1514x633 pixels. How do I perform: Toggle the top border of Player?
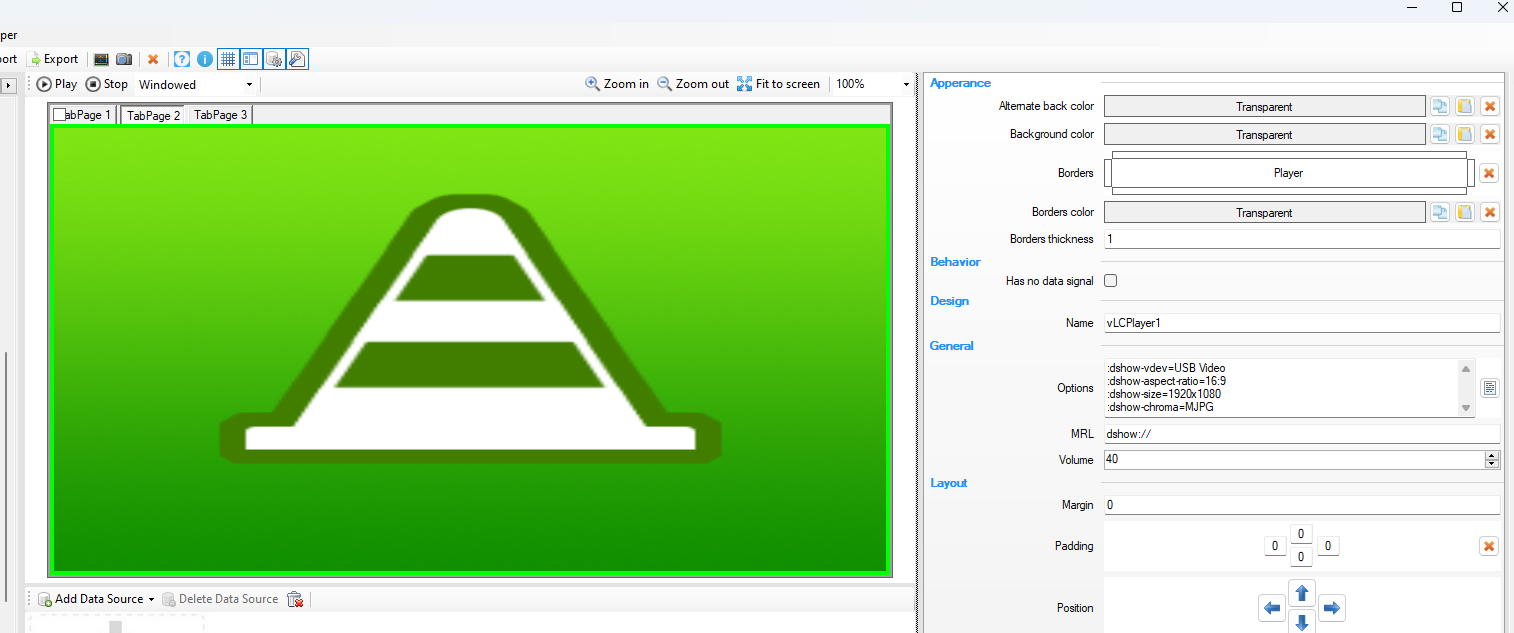[1289, 155]
